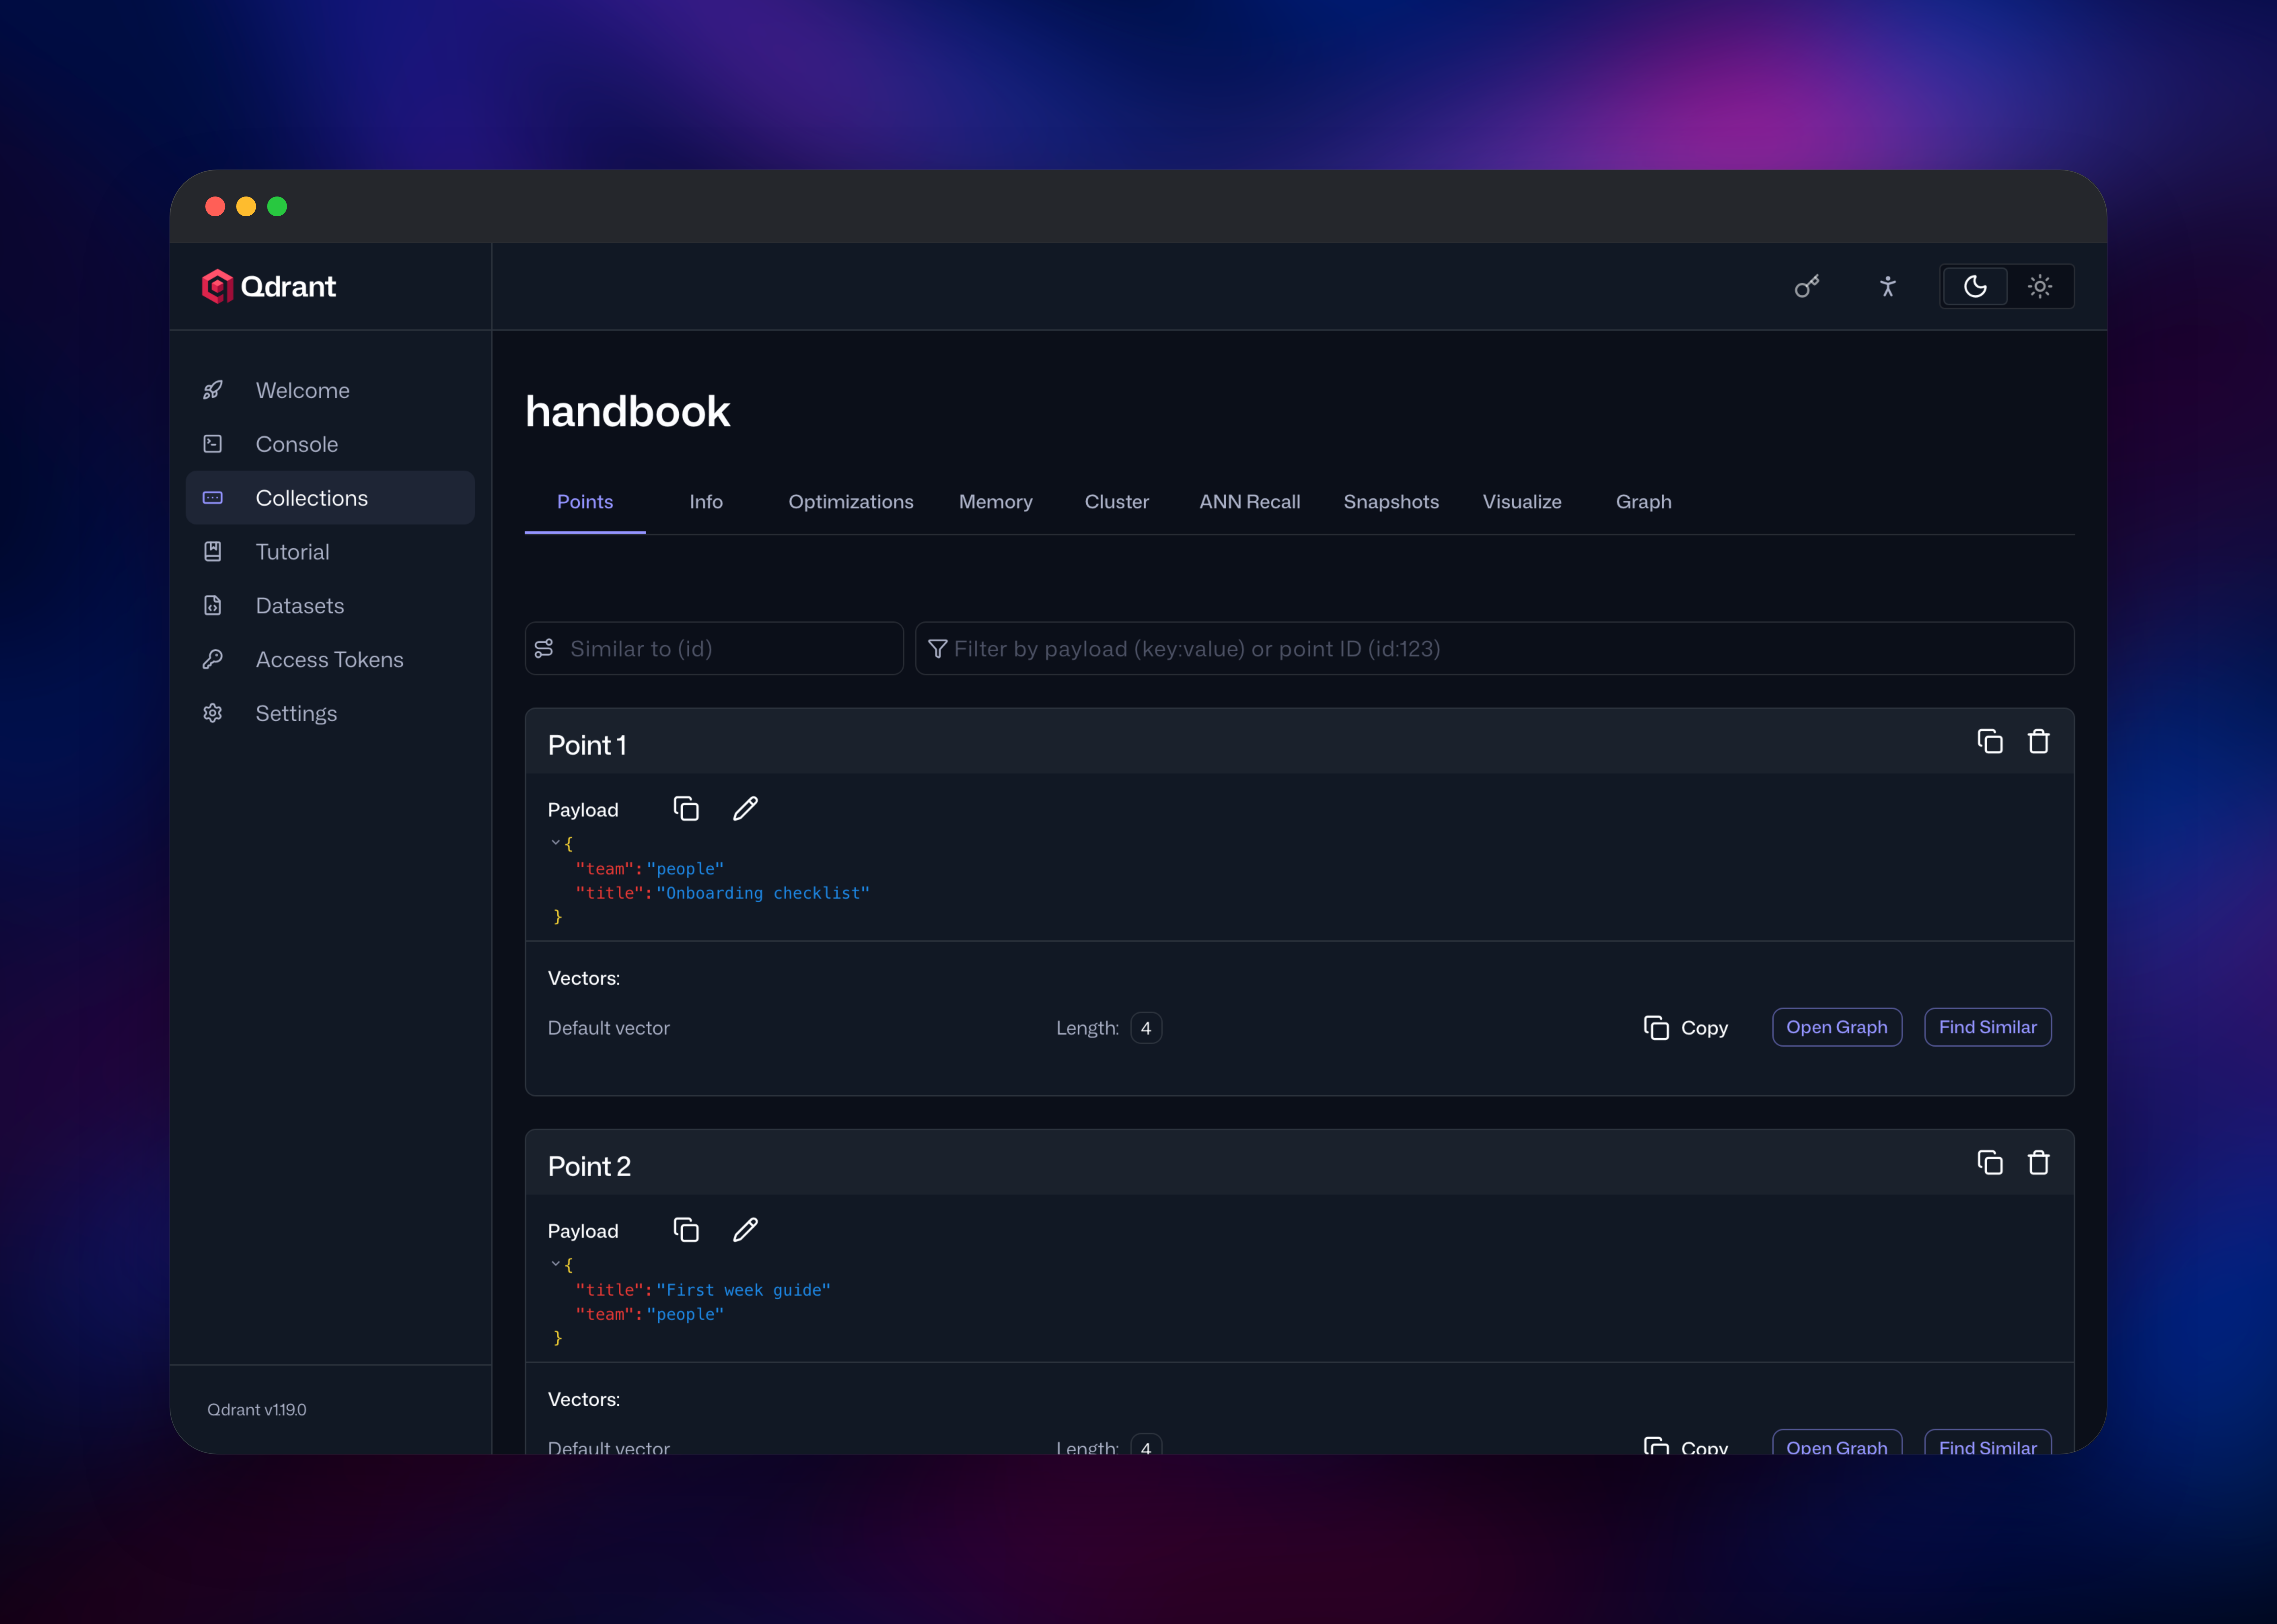Click the Point 1 heading
Image resolution: width=2277 pixels, height=1624 pixels.
(x=587, y=745)
